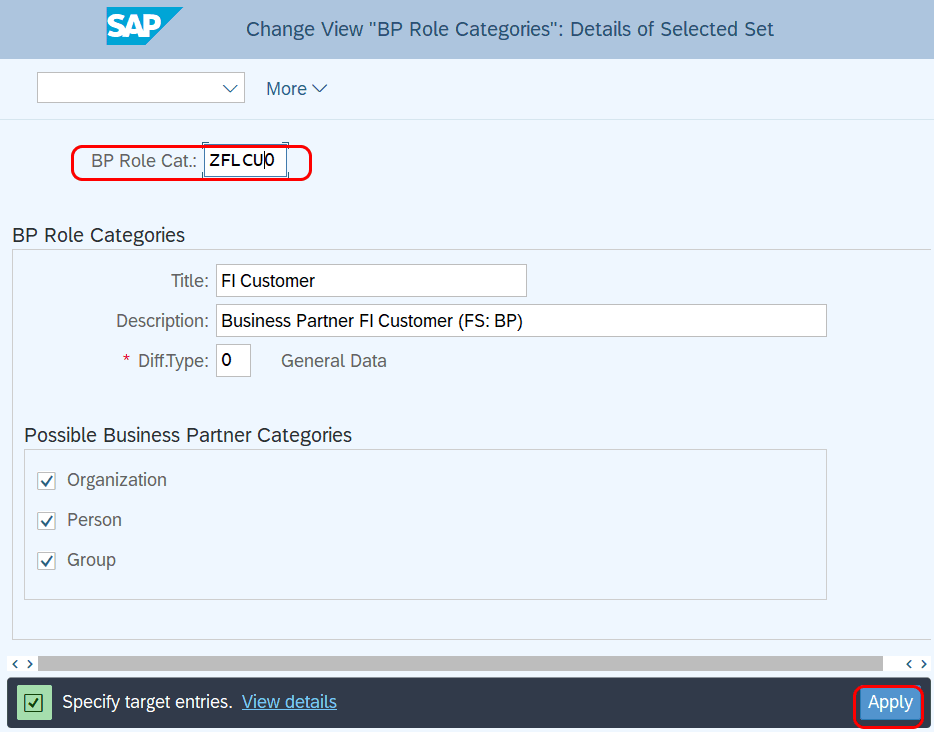Click the green success status icon
The height and width of the screenshot is (732, 934).
pyautogui.click(x=34, y=703)
